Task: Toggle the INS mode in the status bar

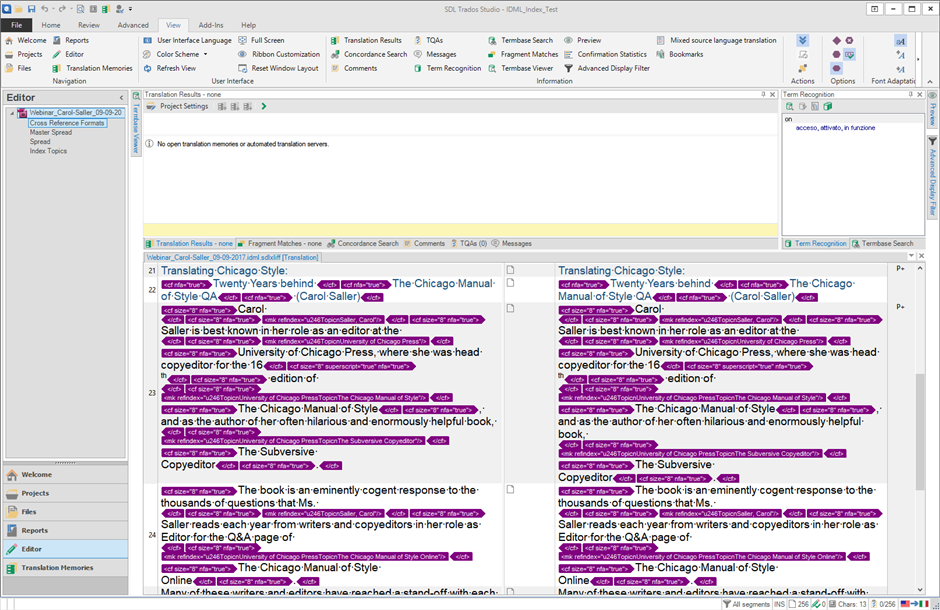Action: [x=779, y=604]
